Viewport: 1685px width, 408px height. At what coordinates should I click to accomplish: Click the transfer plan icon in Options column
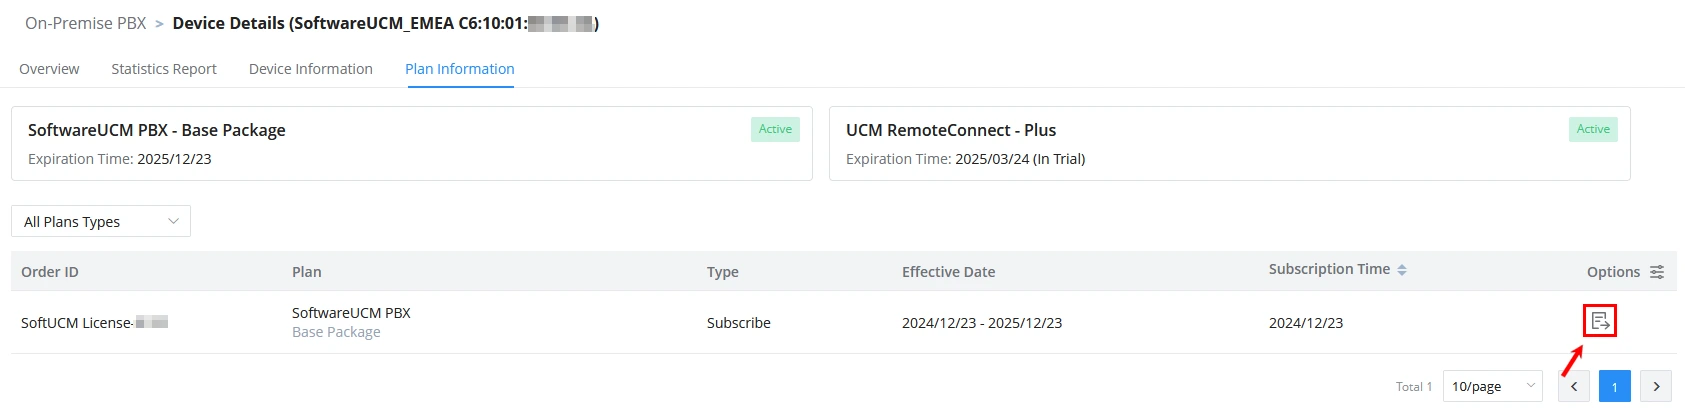(1600, 321)
